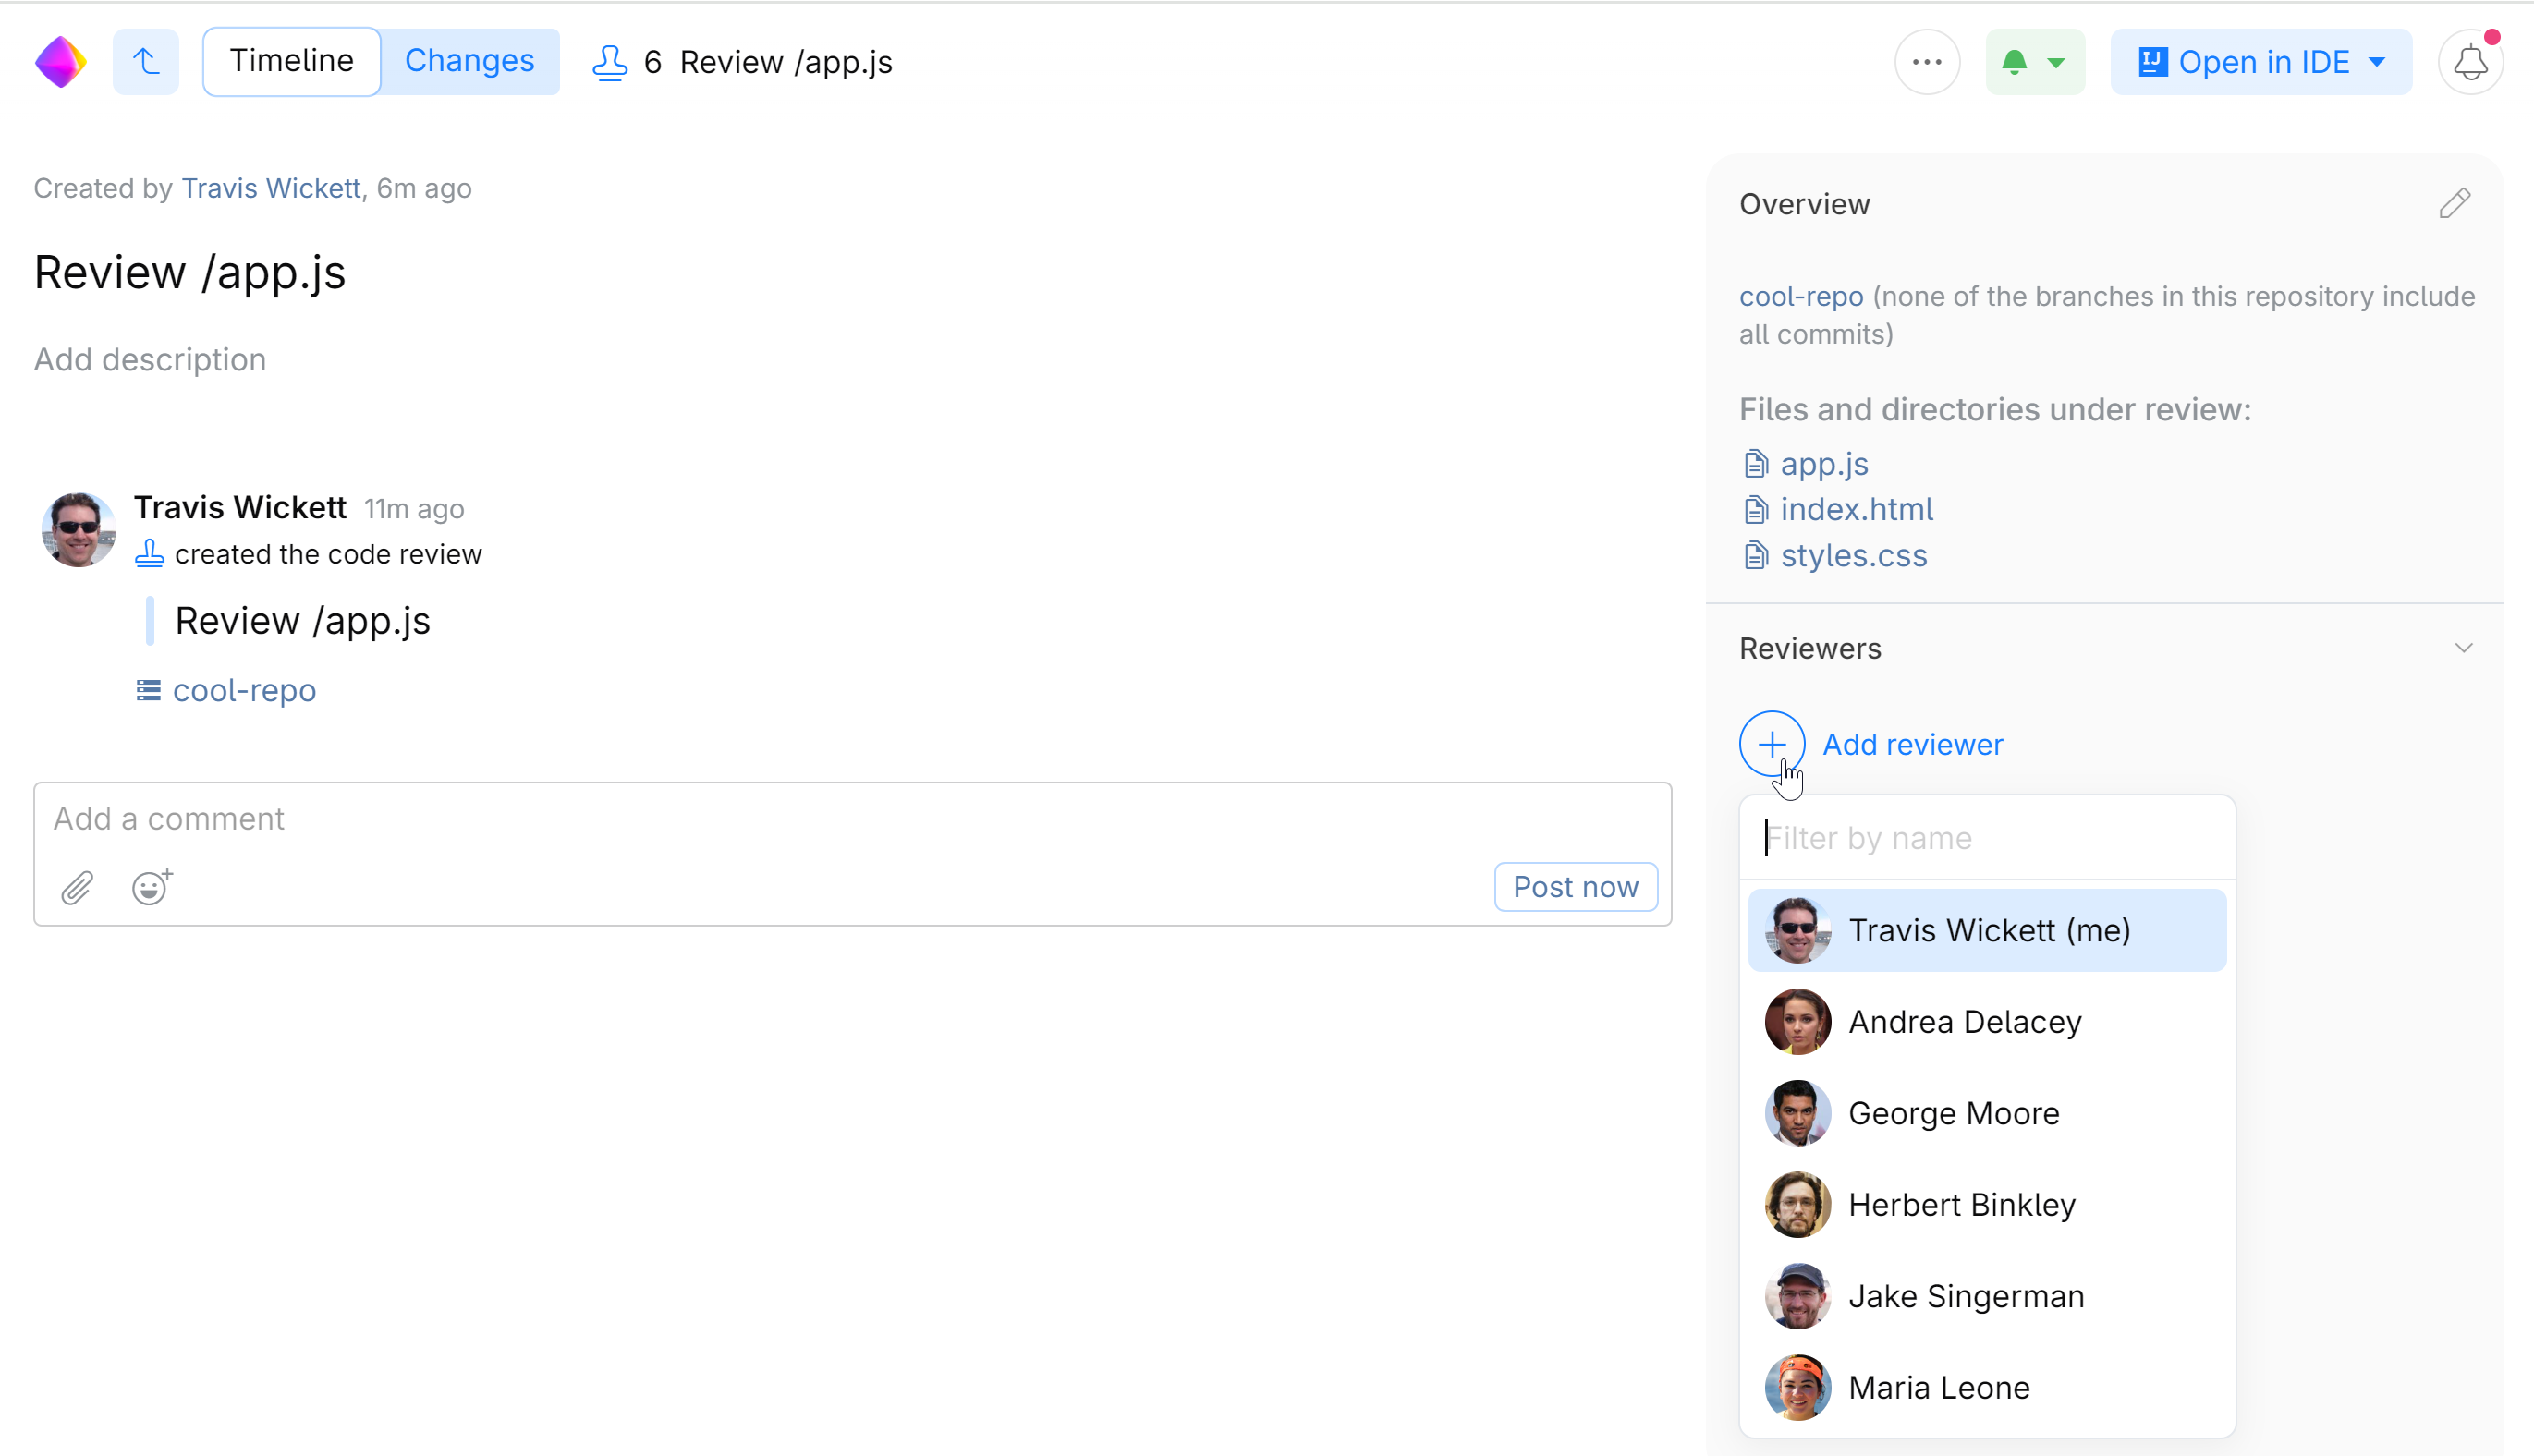Click the Post now button
Image resolution: width=2534 pixels, height=1456 pixels.
1575,886
